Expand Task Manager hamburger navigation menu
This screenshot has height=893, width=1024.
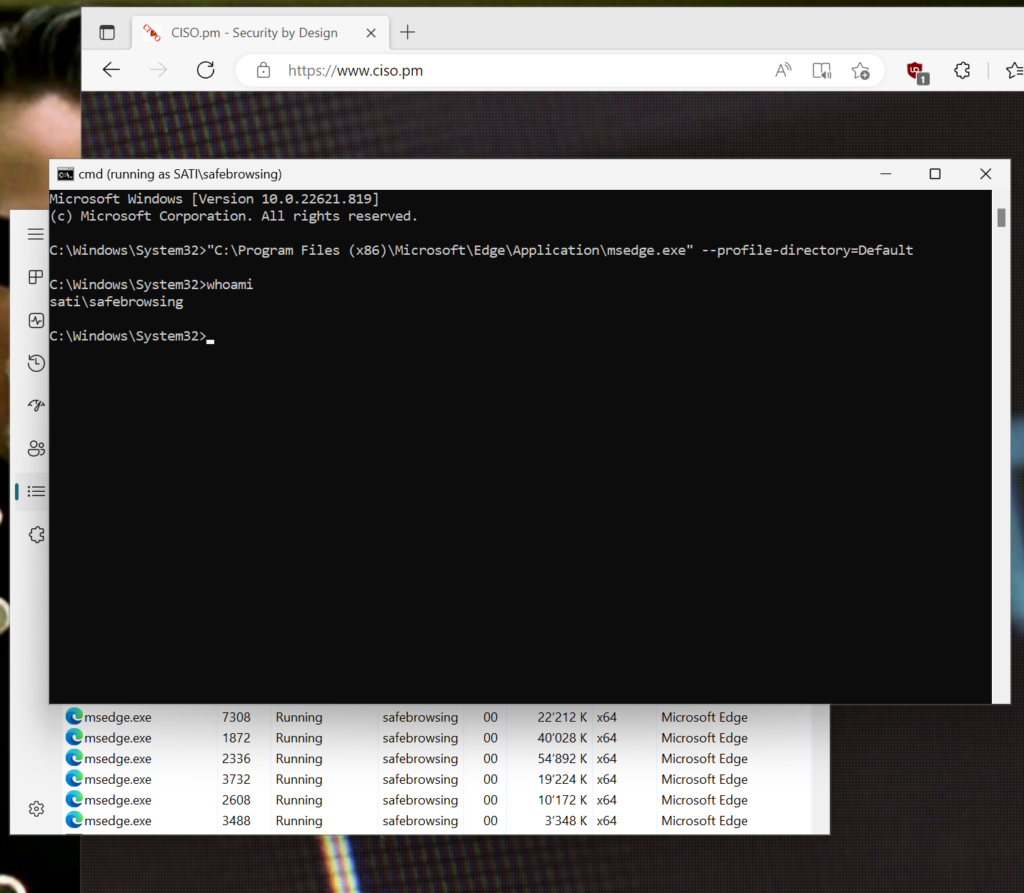[36, 234]
